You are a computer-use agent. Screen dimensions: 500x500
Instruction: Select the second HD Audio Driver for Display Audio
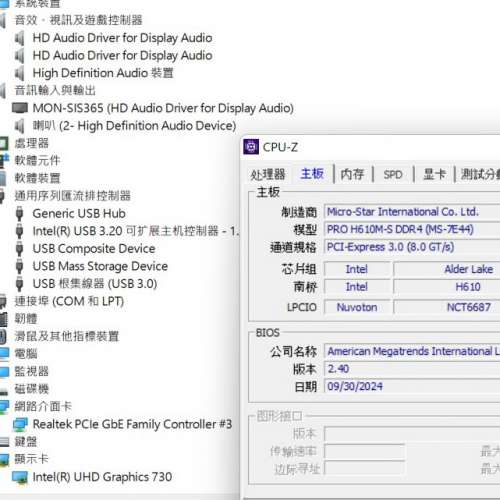coord(122,55)
